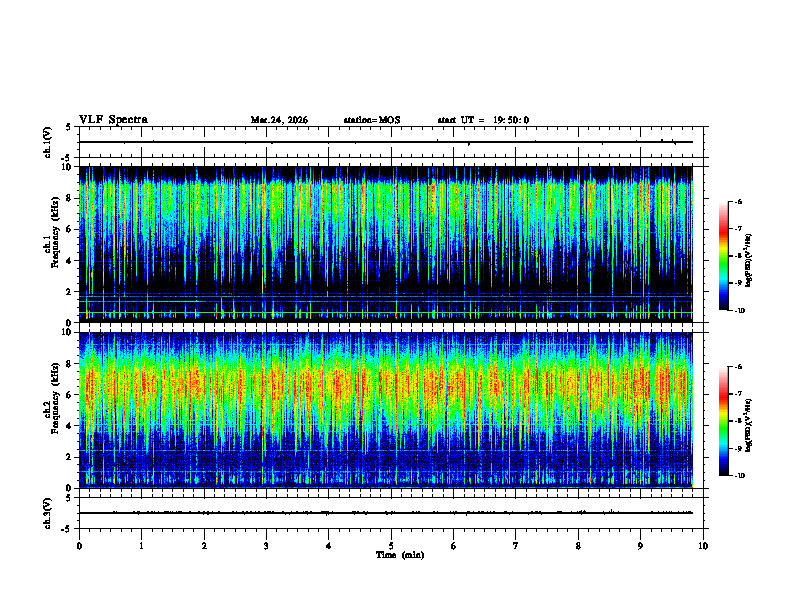
Task: Click the "station=MOS" header label
Action: coord(372,120)
